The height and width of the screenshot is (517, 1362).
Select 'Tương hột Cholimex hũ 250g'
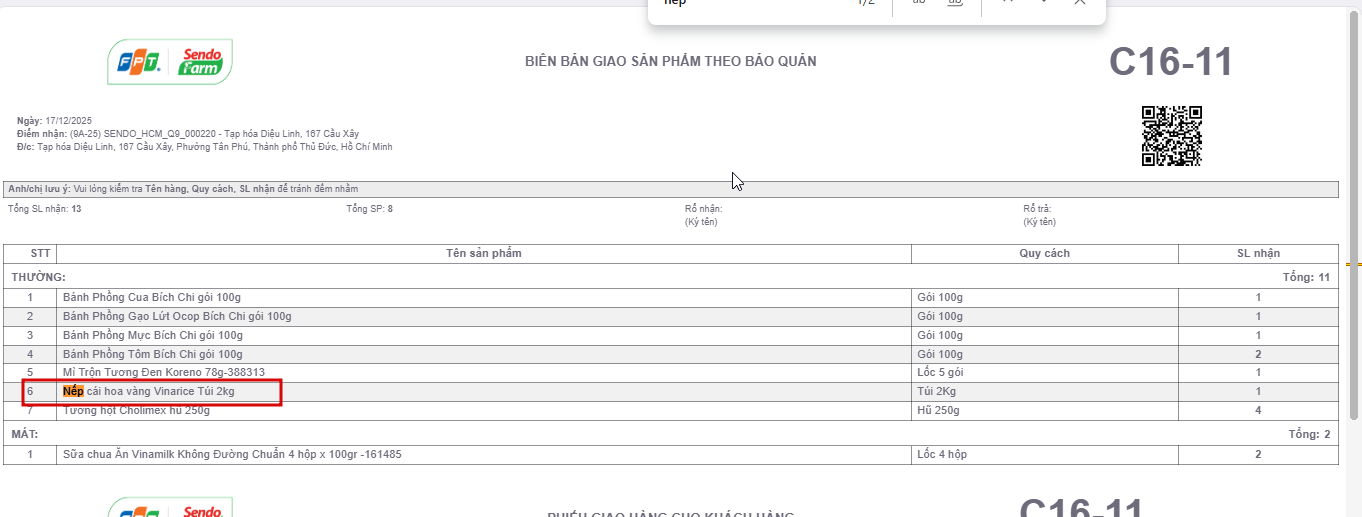(x=137, y=410)
